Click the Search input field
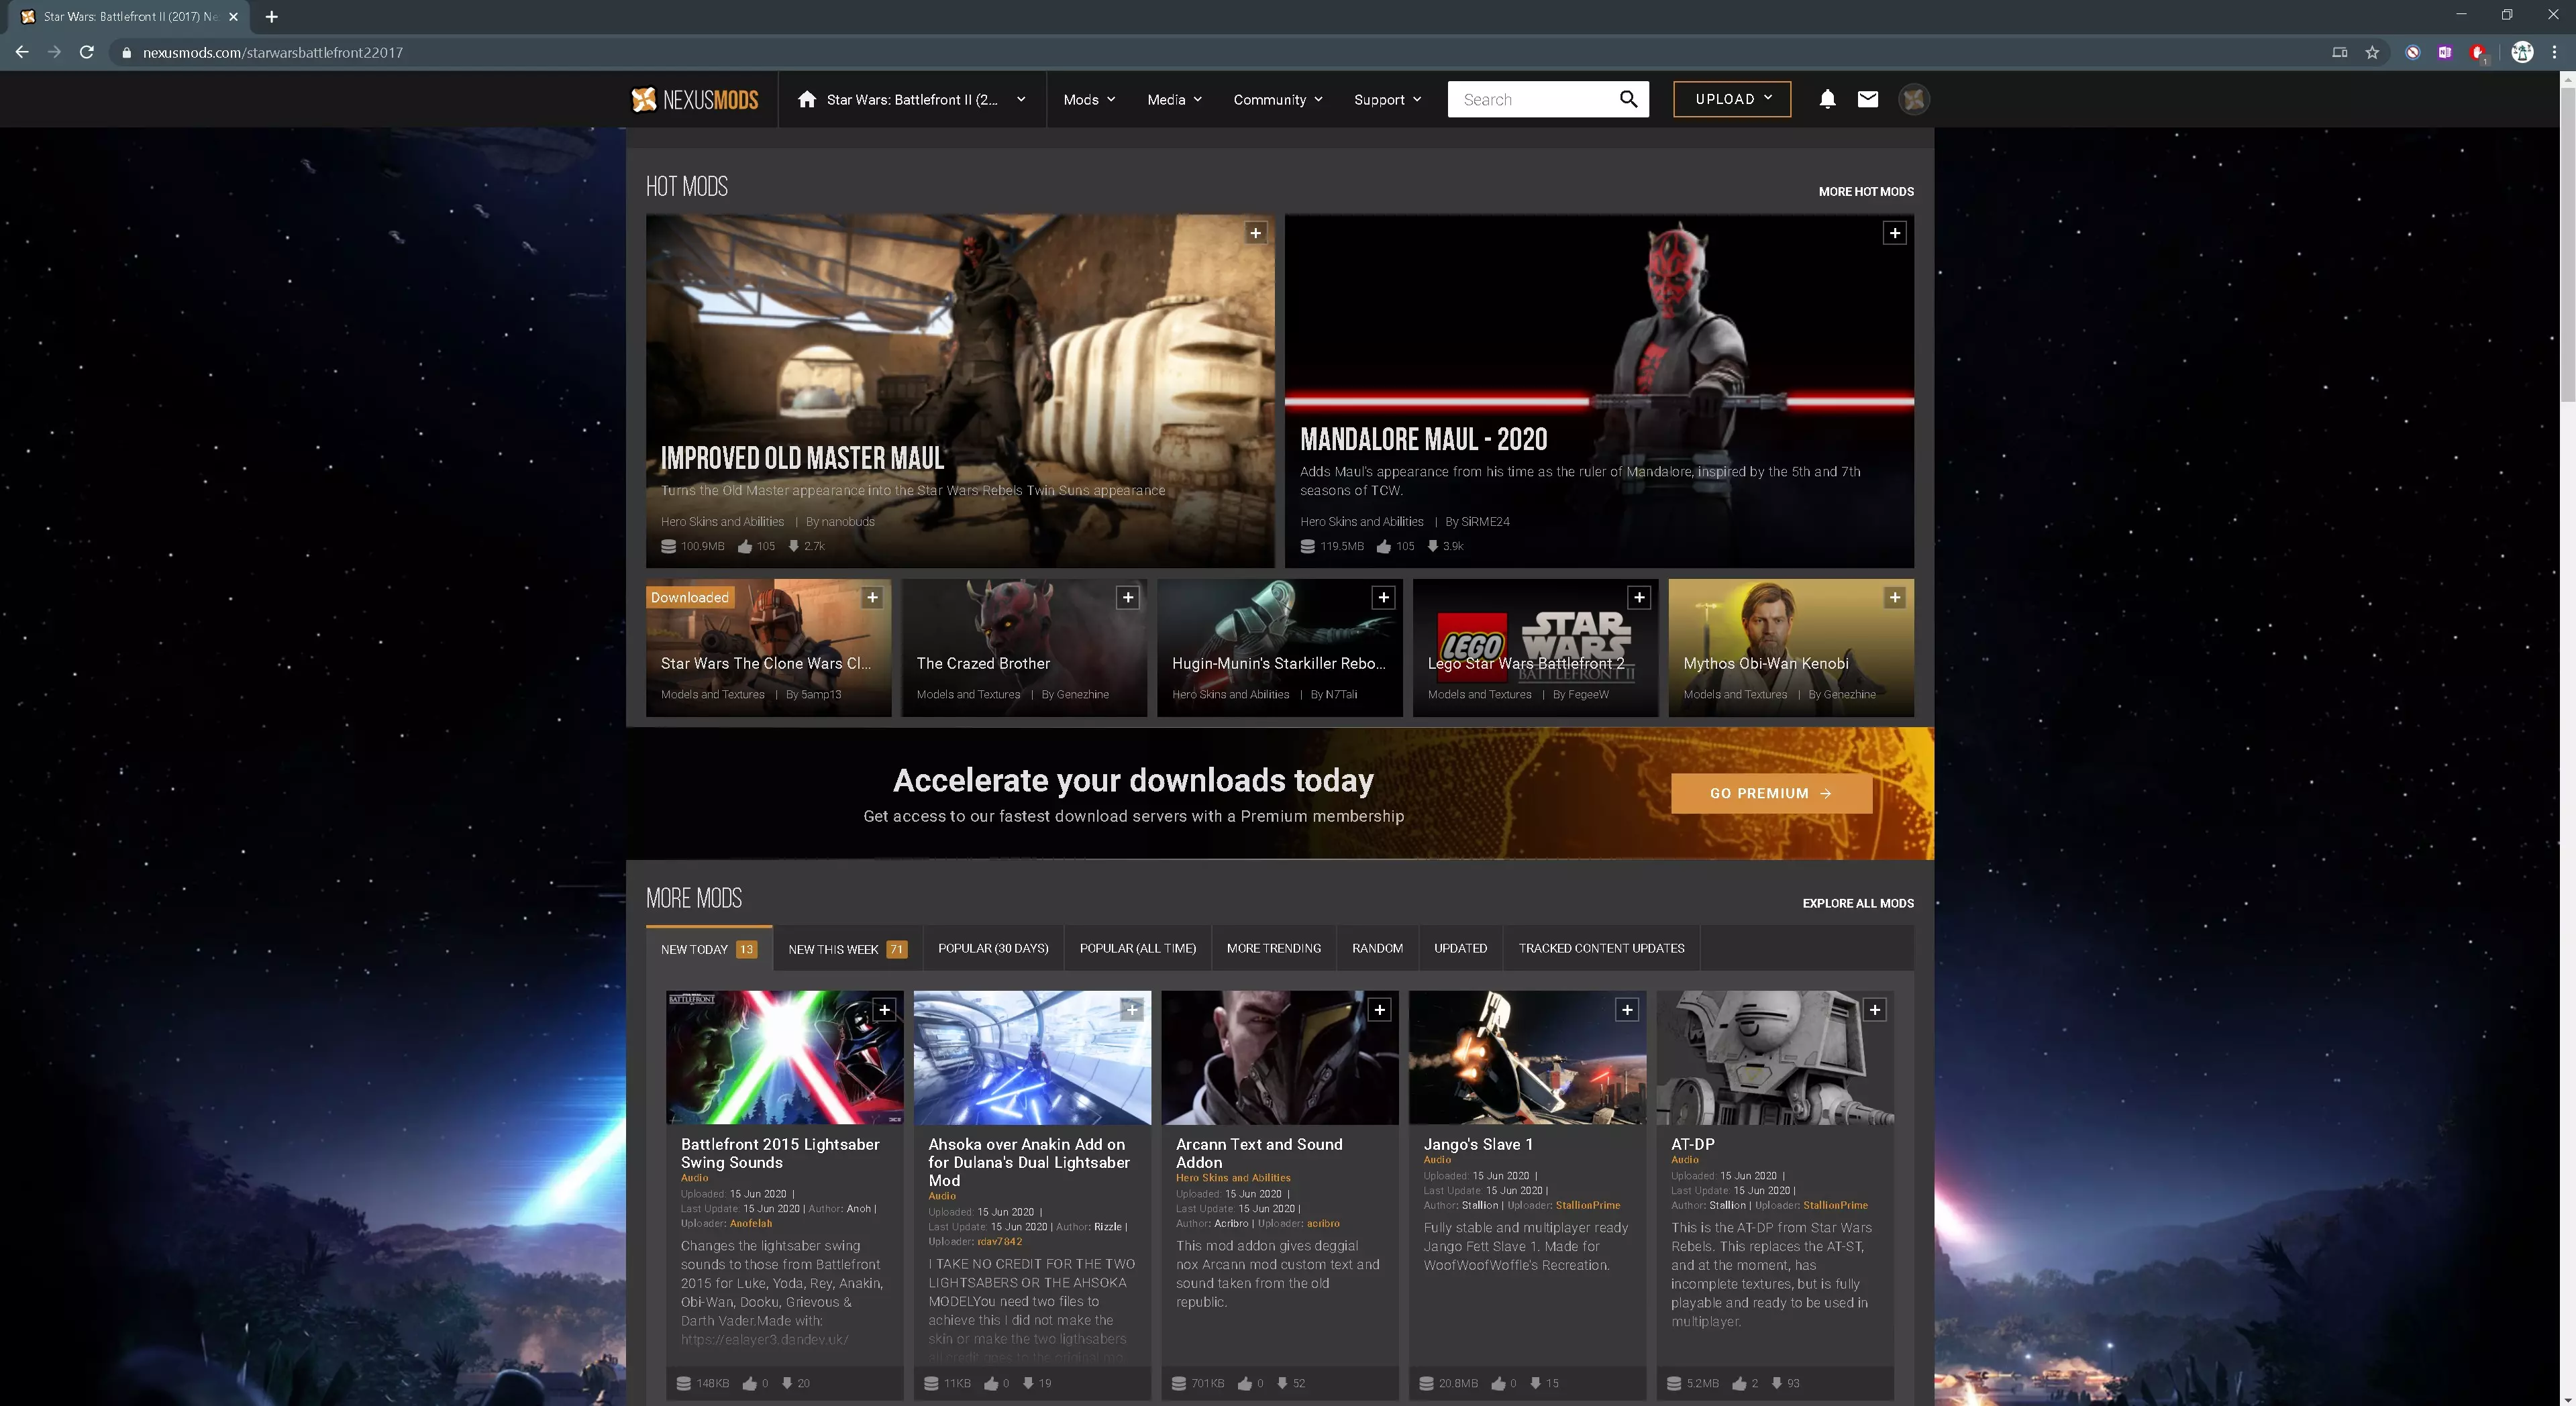This screenshot has height=1406, width=2576. click(x=1530, y=99)
